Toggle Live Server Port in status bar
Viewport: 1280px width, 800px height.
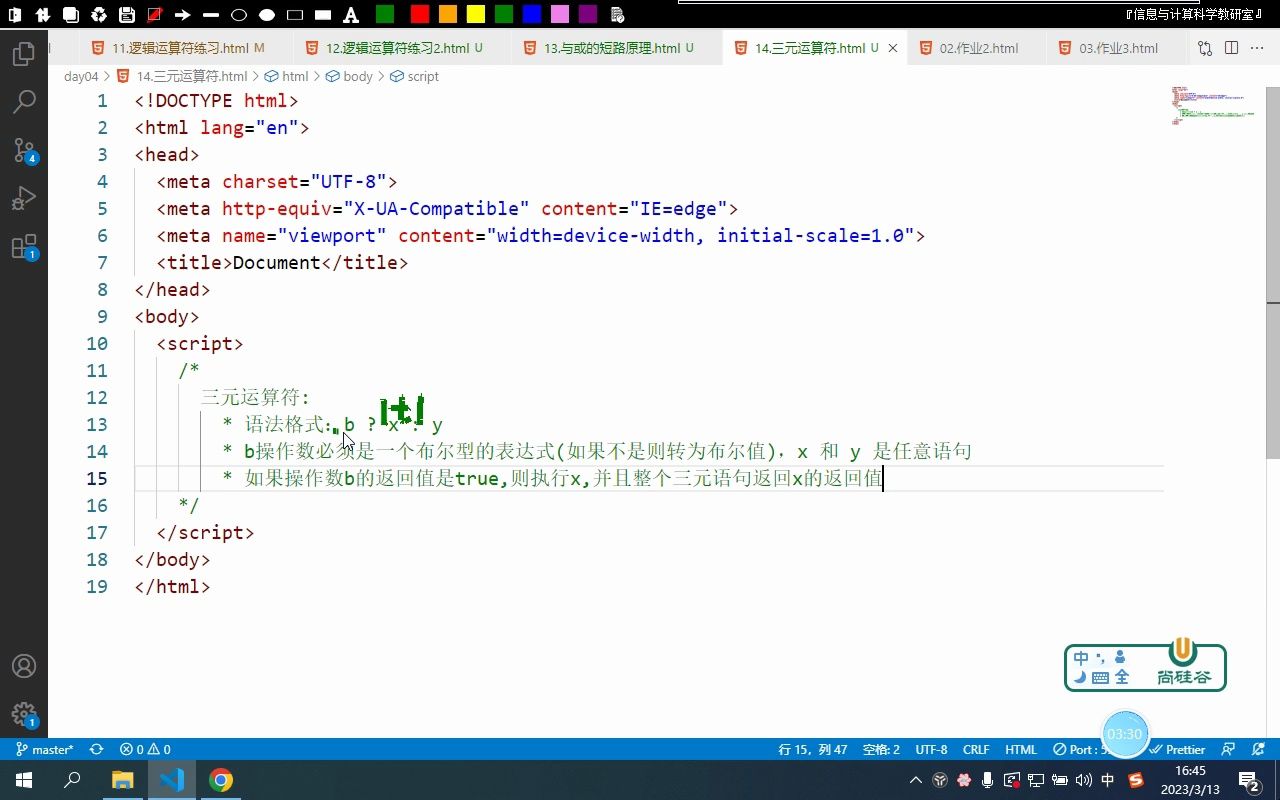[1082, 749]
